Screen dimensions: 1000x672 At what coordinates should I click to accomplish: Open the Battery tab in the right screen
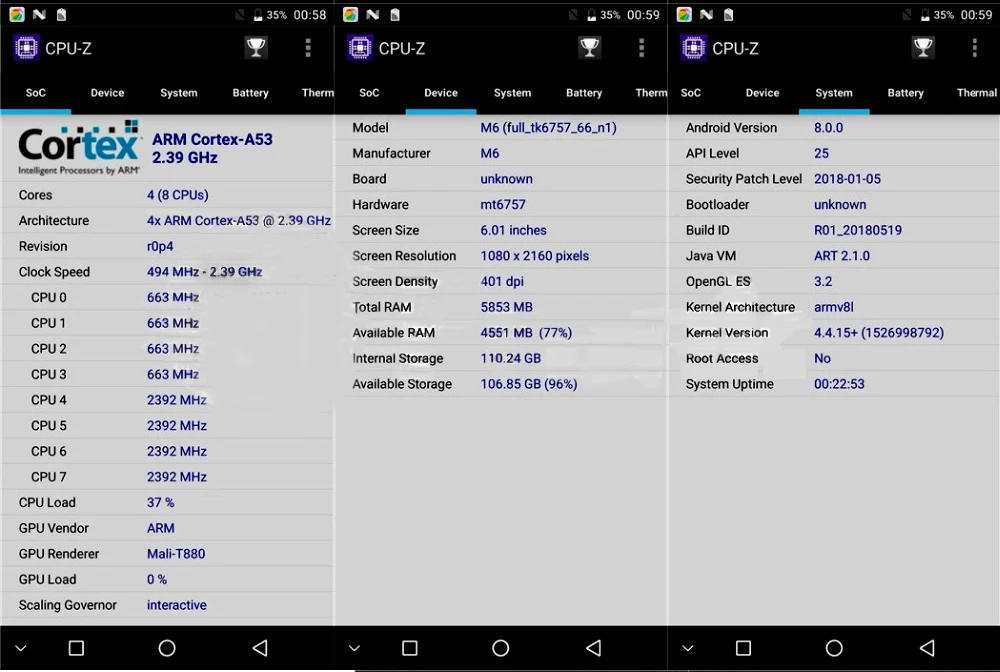click(905, 93)
